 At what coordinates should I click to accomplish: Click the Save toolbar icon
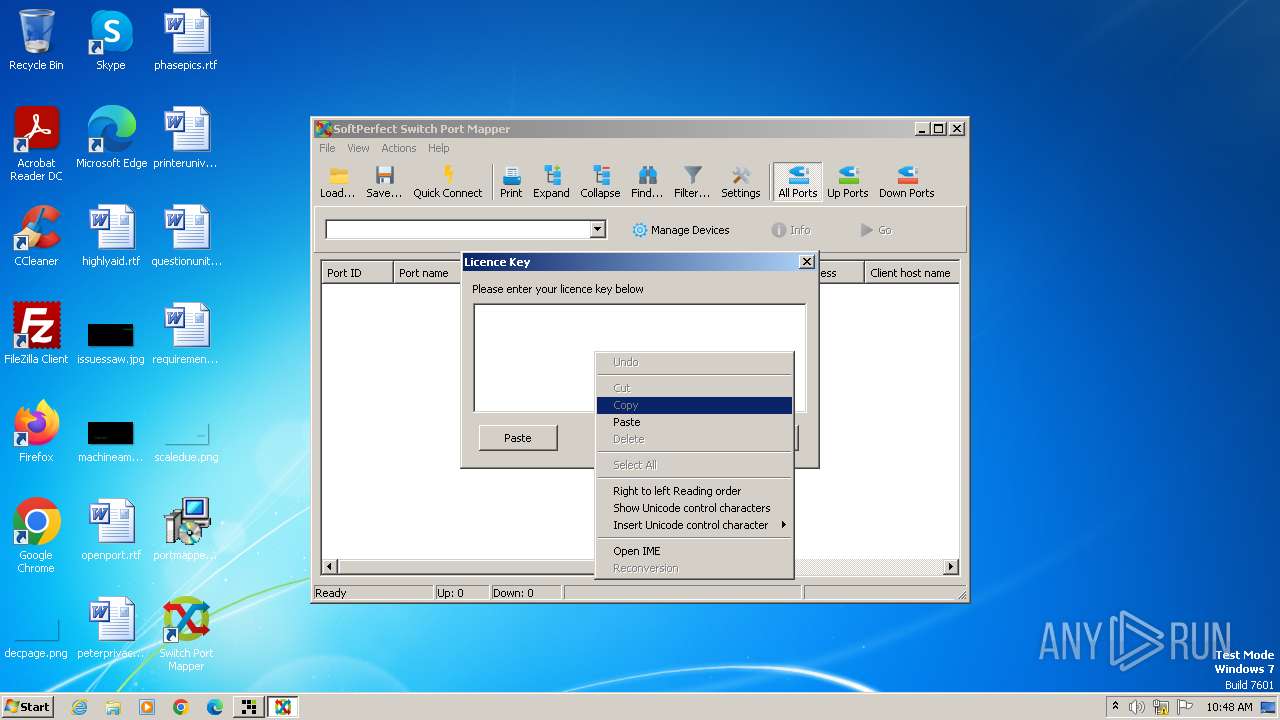pos(384,183)
